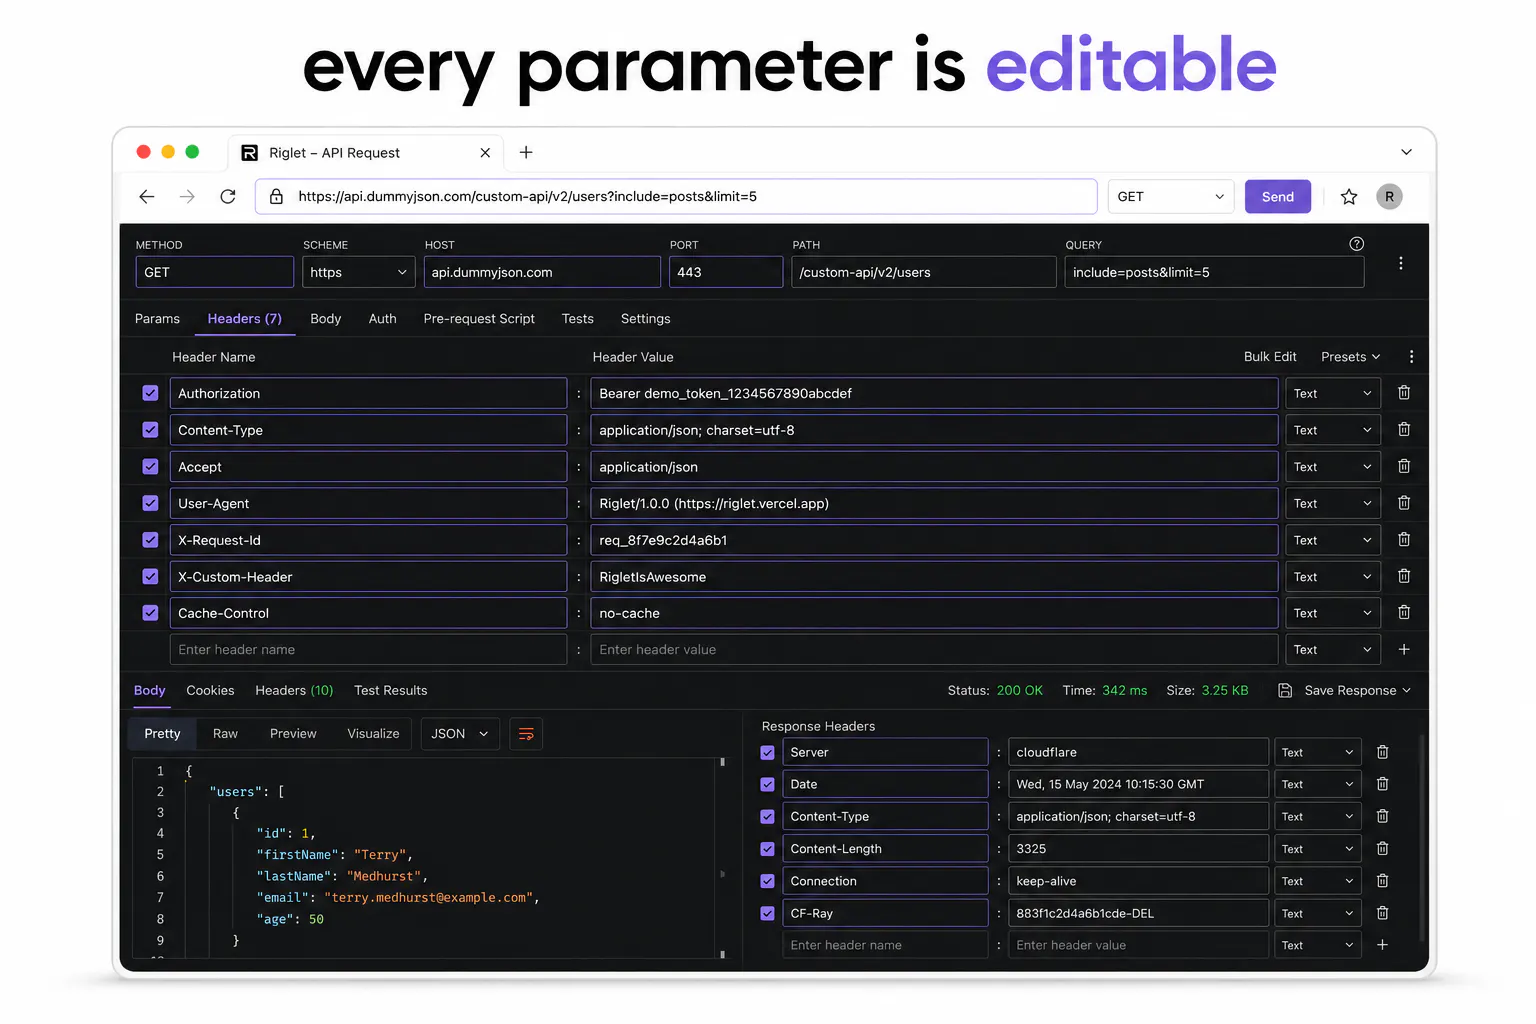Open the Save Response dropdown
This screenshot has width=1536, height=1024.
[x=1345, y=691]
